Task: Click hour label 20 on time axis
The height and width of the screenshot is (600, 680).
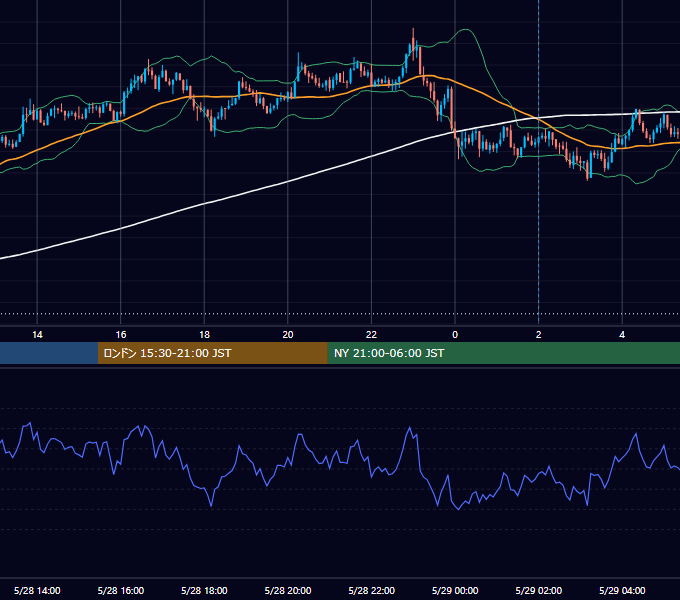Action: click(288, 335)
